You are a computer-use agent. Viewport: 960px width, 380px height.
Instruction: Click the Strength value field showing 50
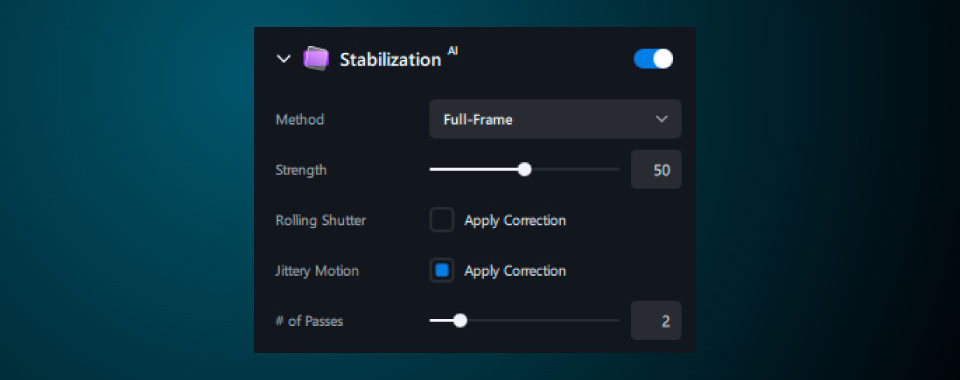pyautogui.click(x=656, y=170)
